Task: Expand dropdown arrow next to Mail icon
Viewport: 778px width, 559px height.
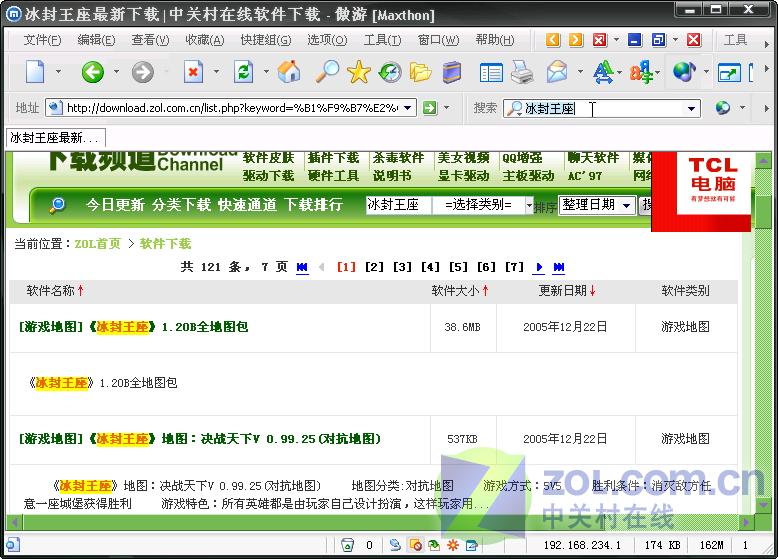Action: coord(580,72)
